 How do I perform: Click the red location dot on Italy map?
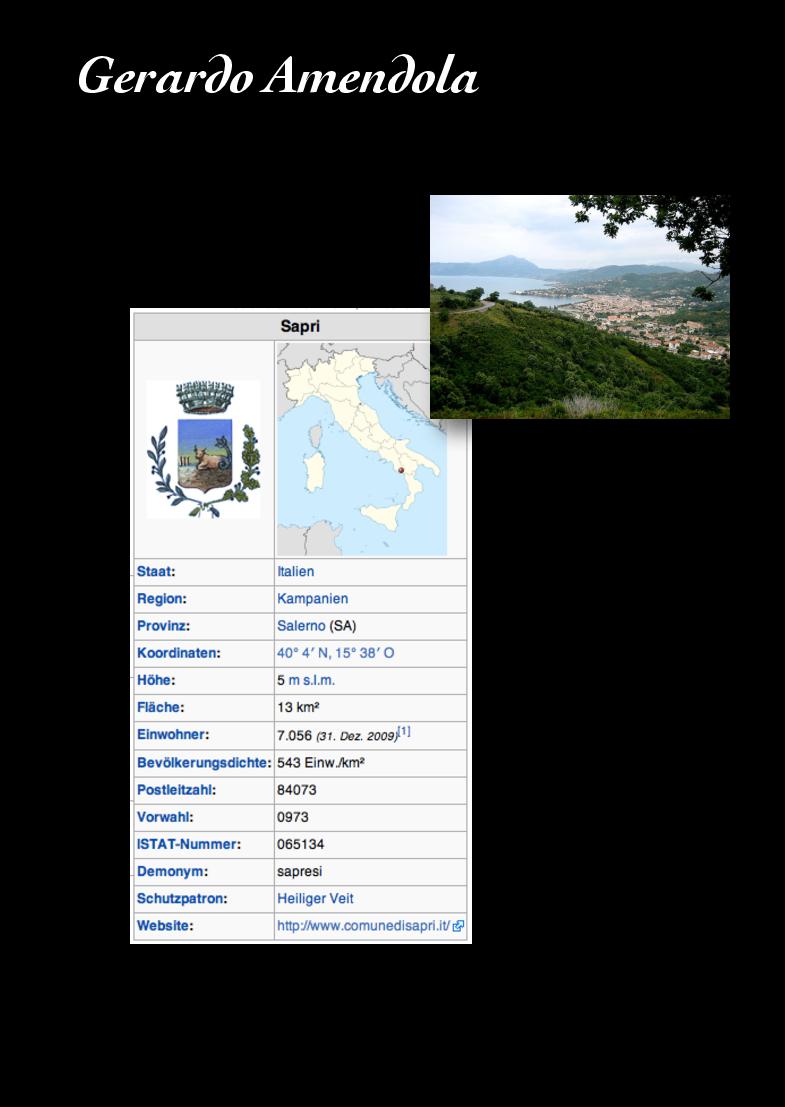point(399,469)
